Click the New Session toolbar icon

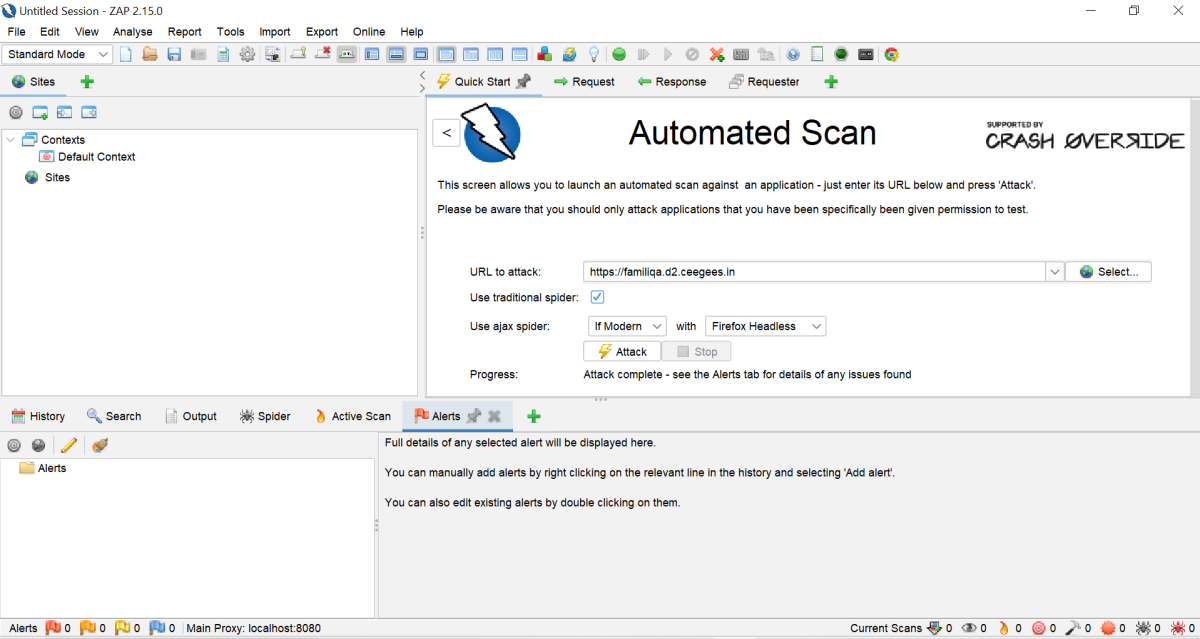[x=126, y=54]
